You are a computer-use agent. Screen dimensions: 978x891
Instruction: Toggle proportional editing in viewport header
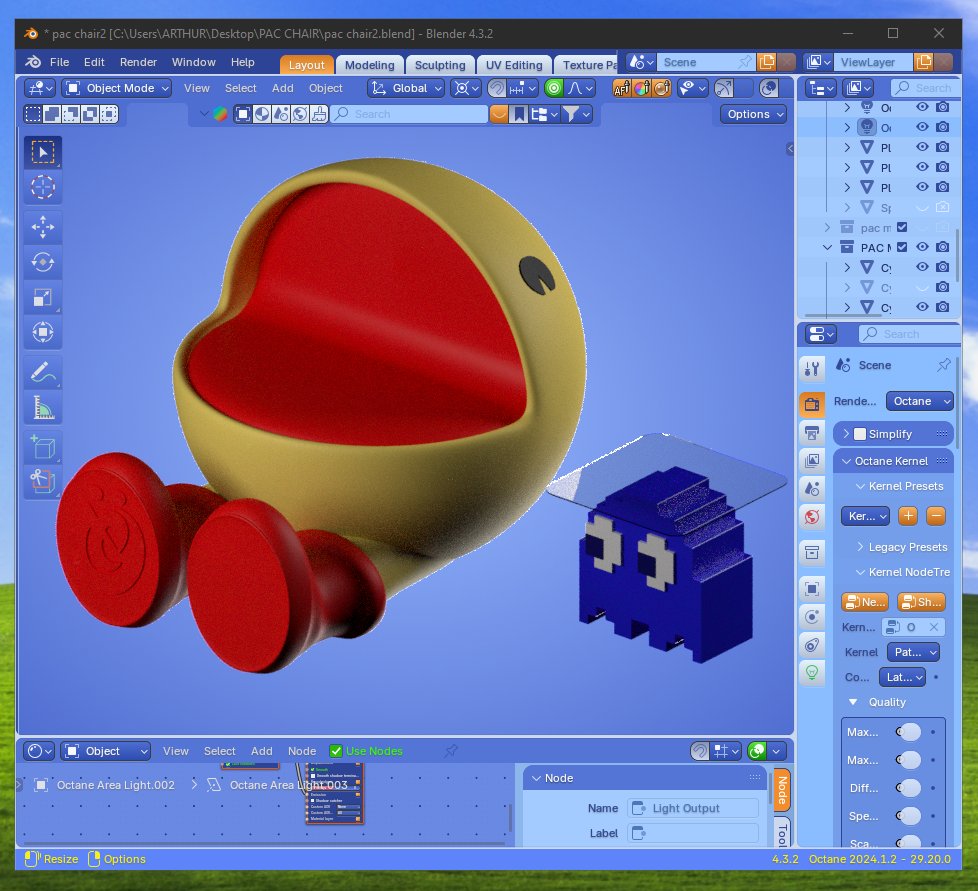pyautogui.click(x=554, y=89)
